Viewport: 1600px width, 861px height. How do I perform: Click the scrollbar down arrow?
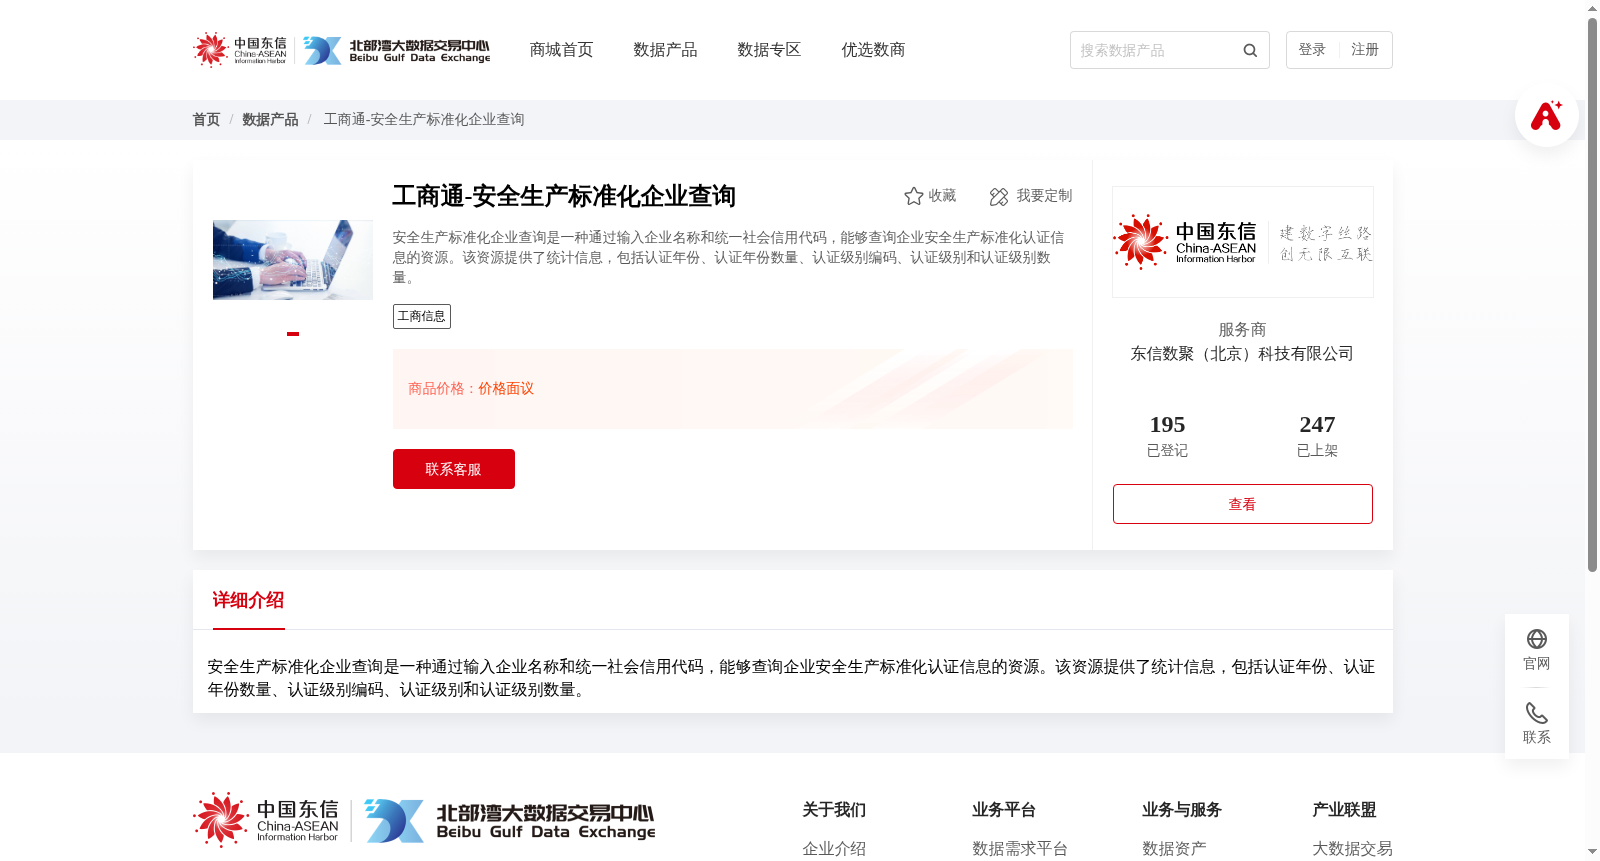pyautogui.click(x=1592, y=852)
